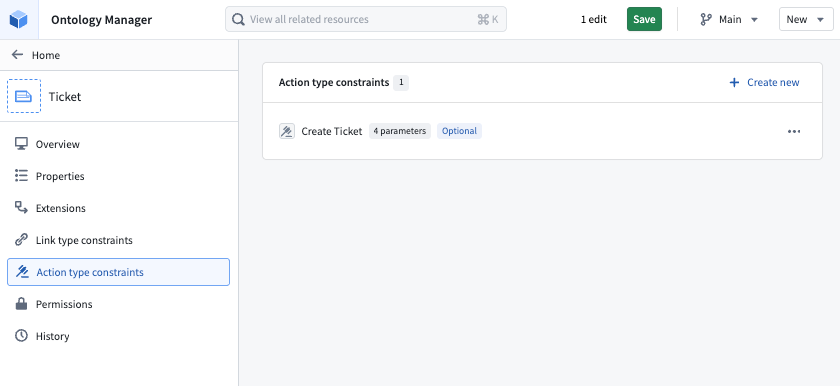Click the plus icon beside Create new

734,82
